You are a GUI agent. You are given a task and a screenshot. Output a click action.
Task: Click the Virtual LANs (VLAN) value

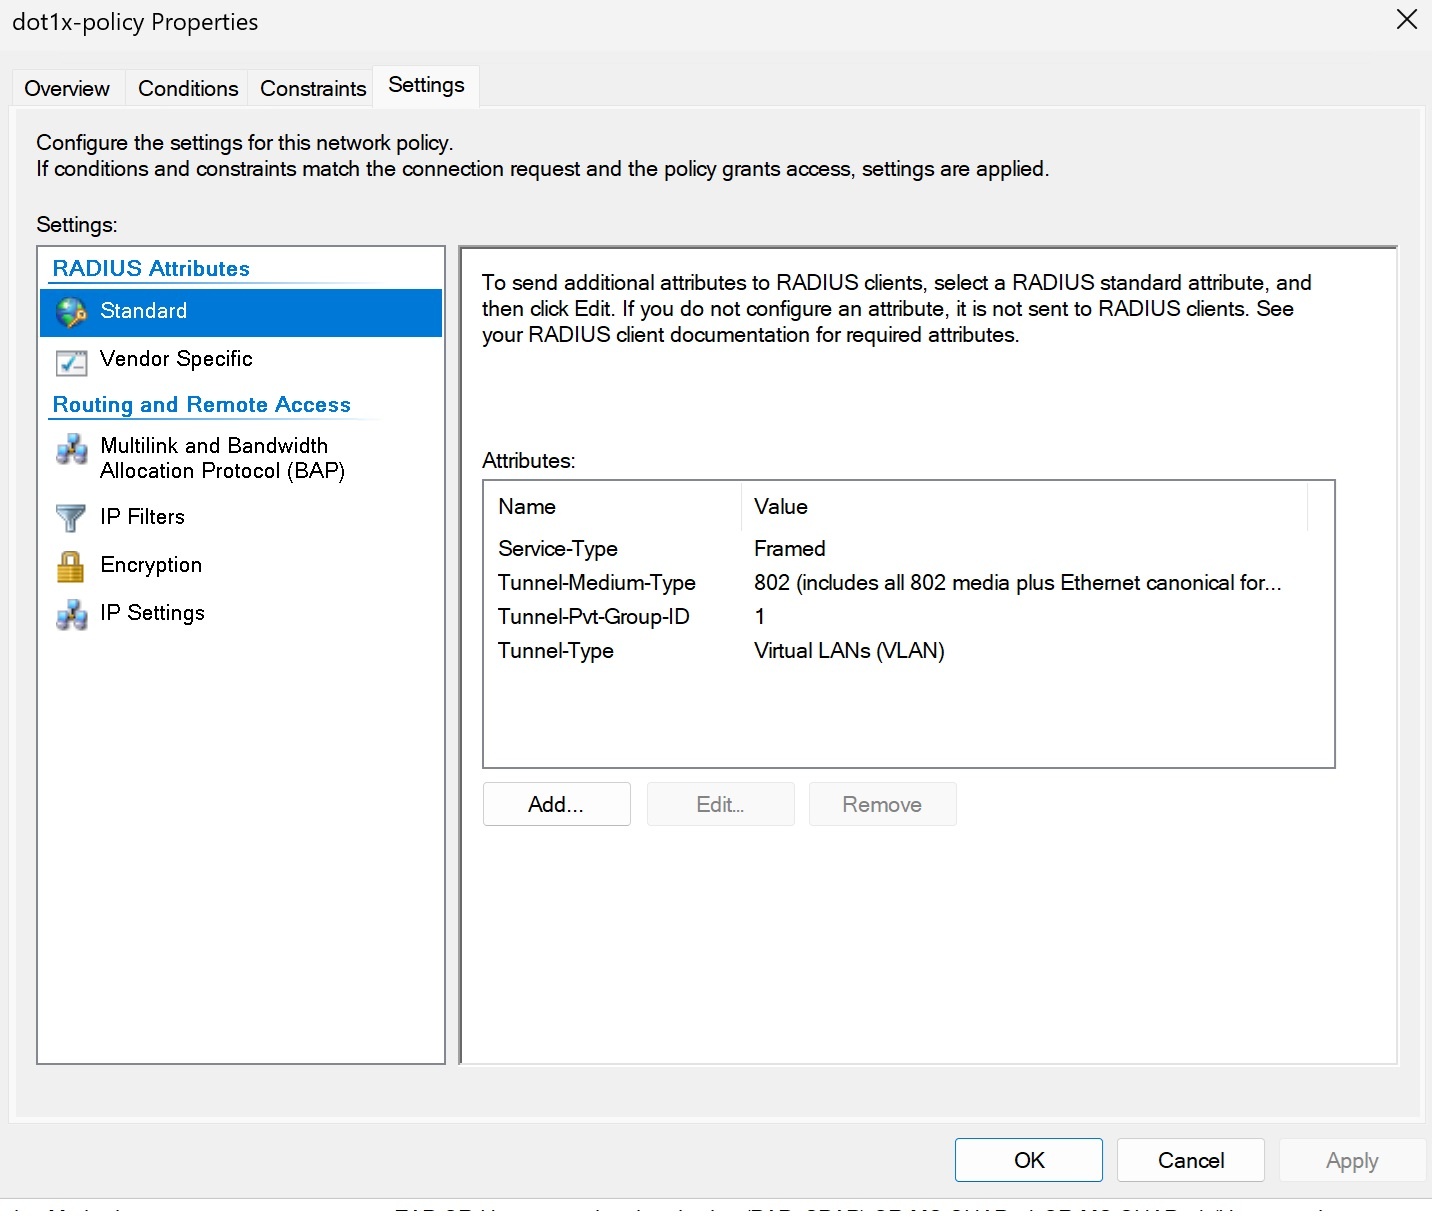pos(849,650)
